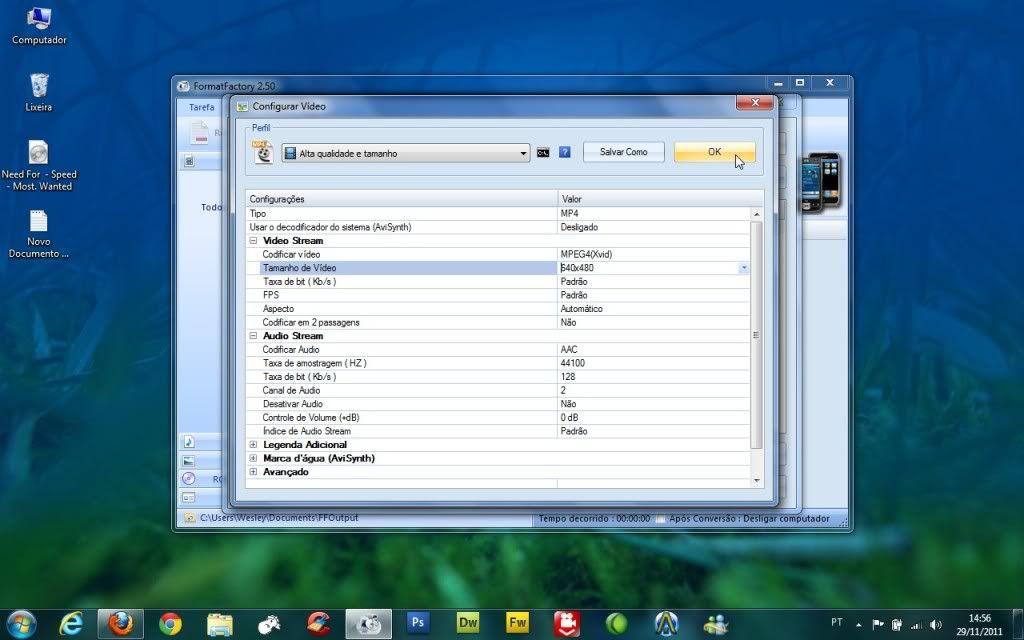The height and width of the screenshot is (640, 1024).
Task: Collapse the Audio Stream section
Action: coord(253,336)
